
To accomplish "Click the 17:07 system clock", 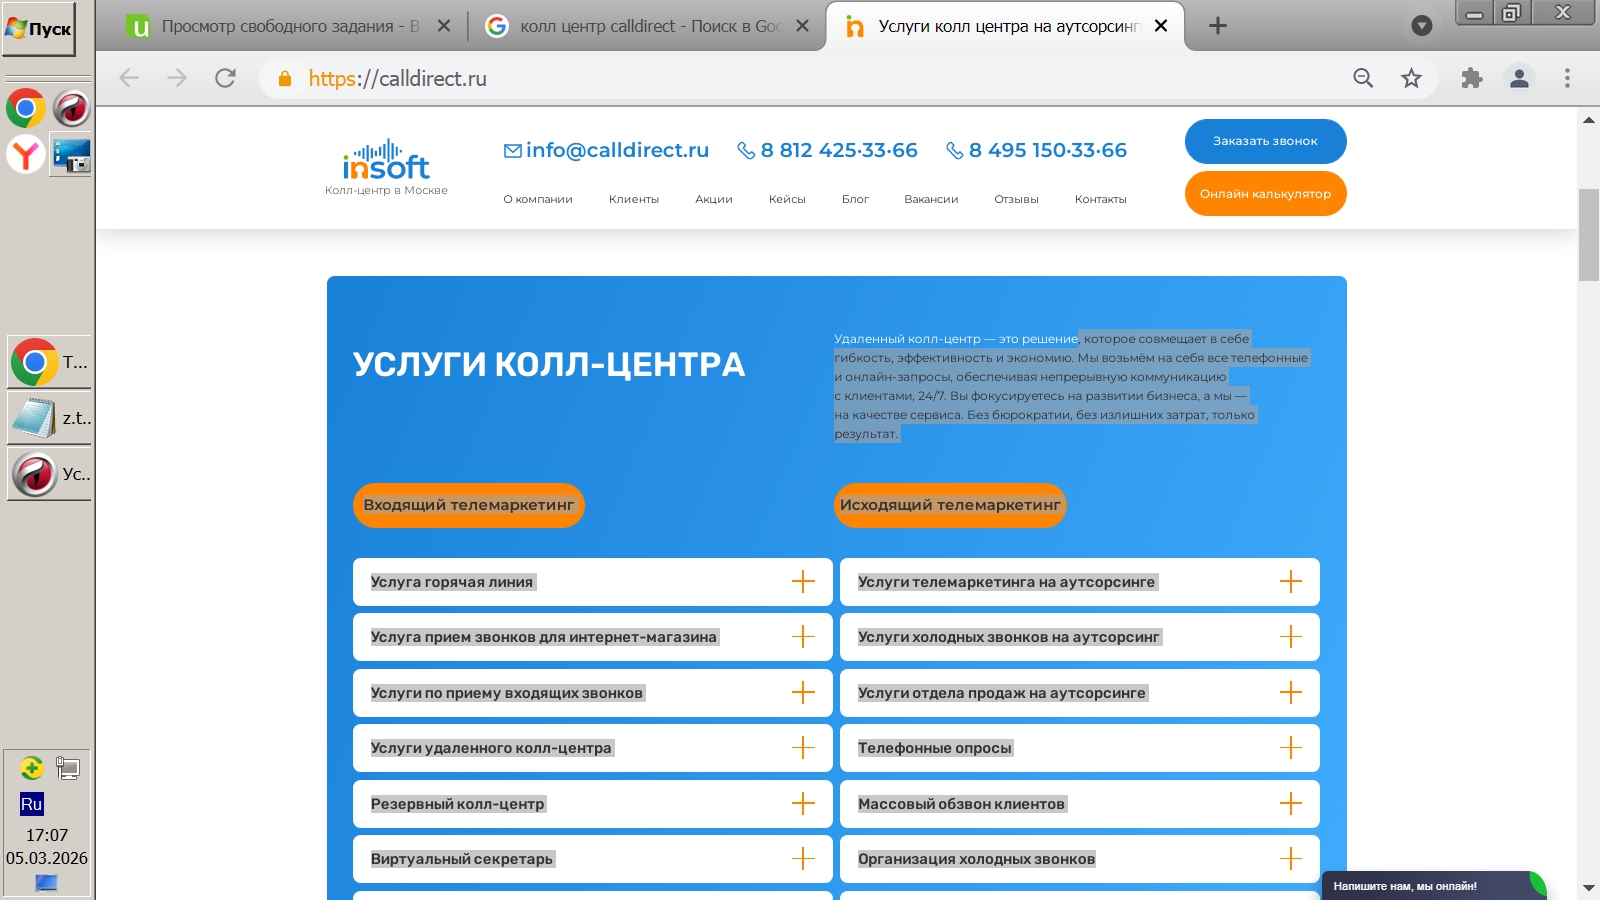I will coord(47,835).
